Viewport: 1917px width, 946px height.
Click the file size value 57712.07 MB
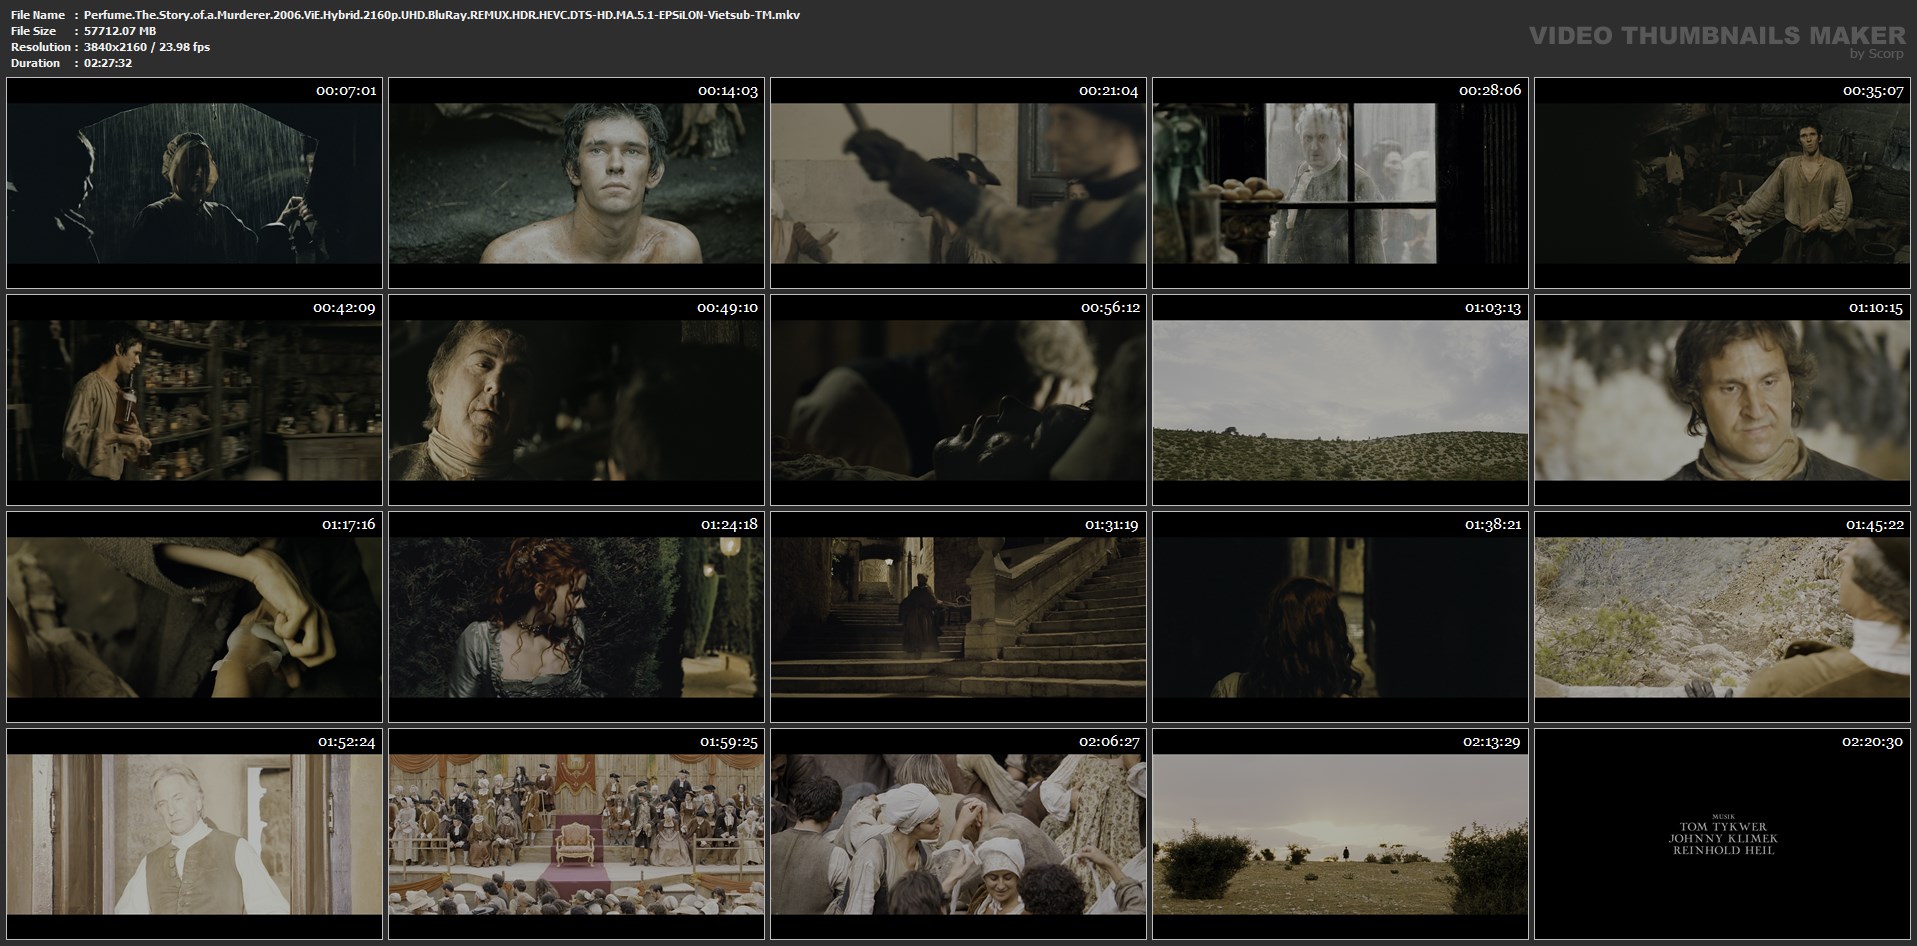[120, 31]
